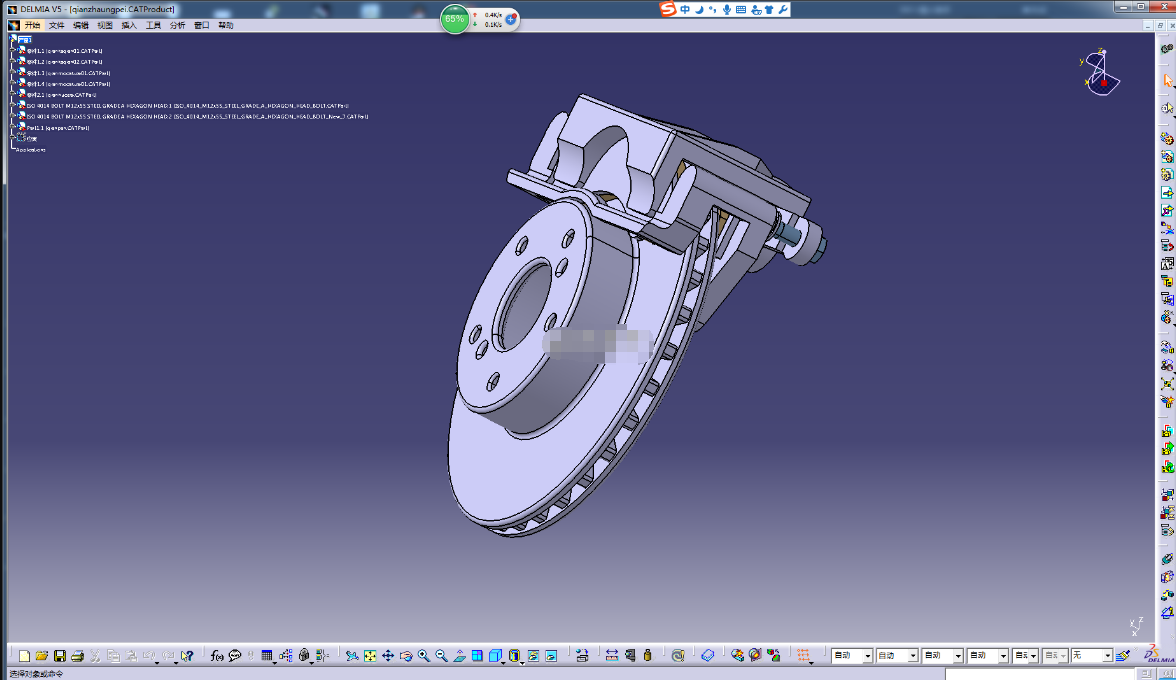Click the Save floppy disk icon
Image resolution: width=1176 pixels, height=680 pixels.
click(59, 656)
